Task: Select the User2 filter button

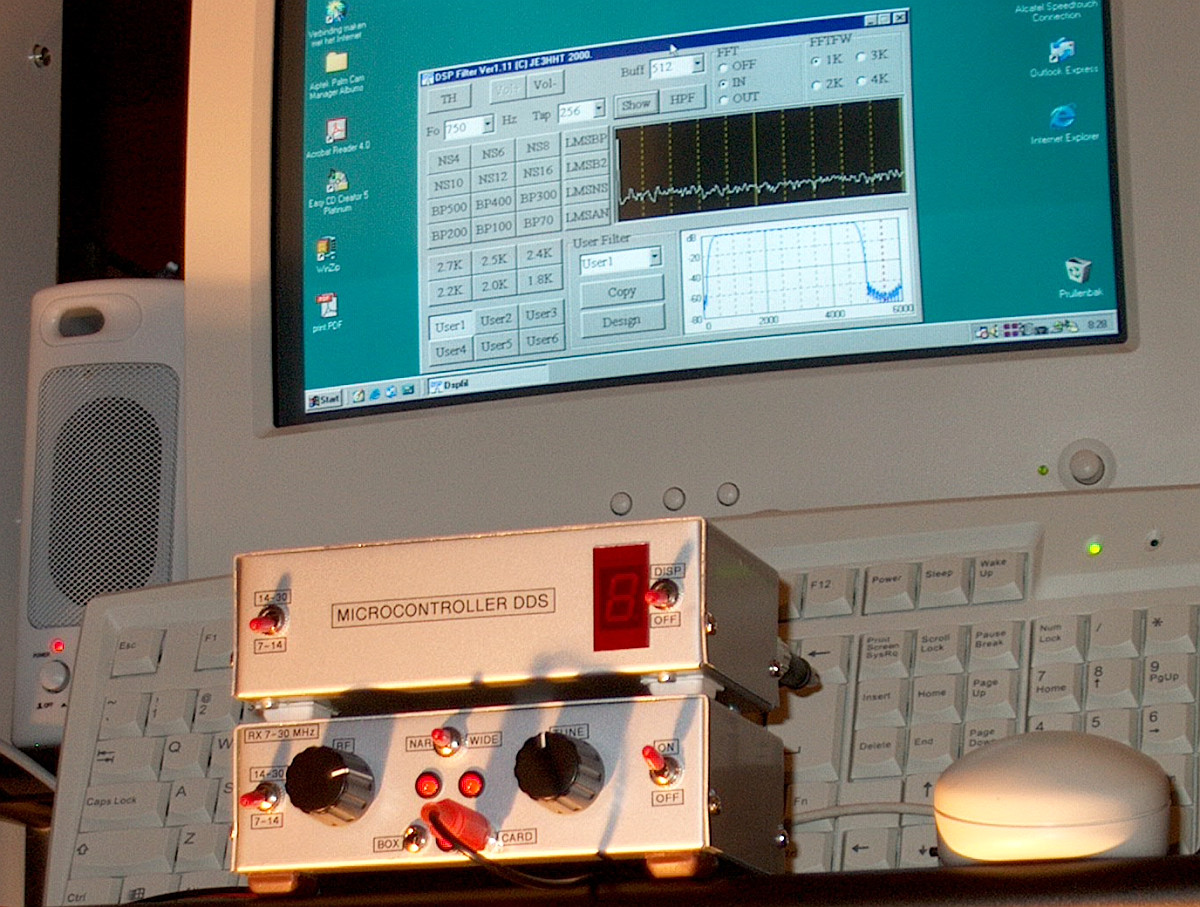Action: tap(496, 320)
